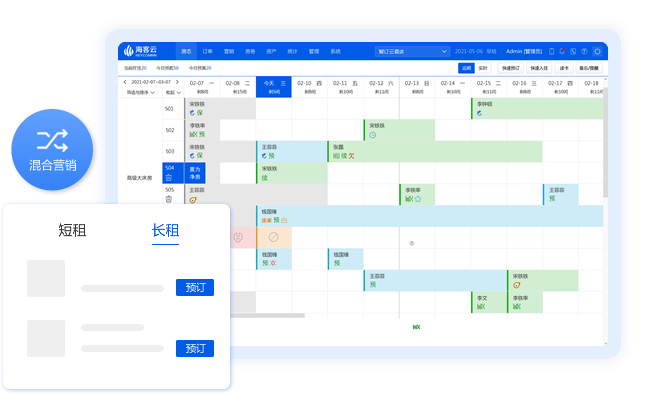Open the 订单 menu in top bar
649x394 pixels.
click(207, 51)
